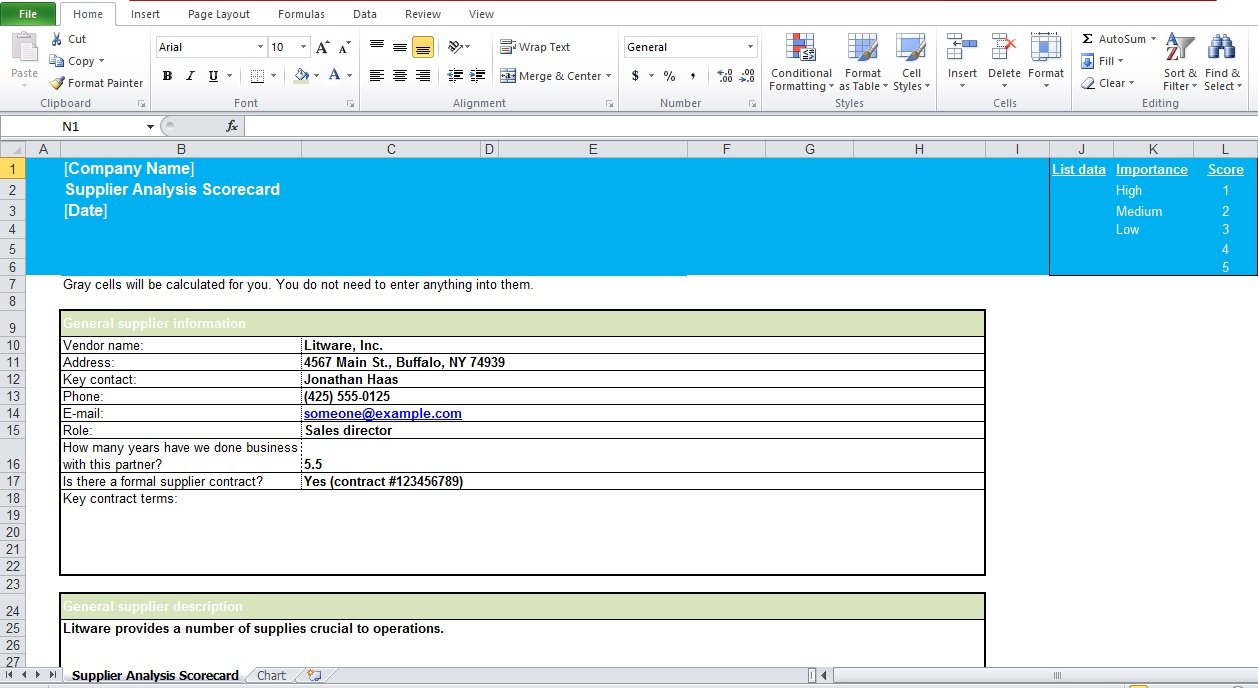Screen dimensions: 1258x688
Task: Click the insert new worksheet tab button
Action: tap(314, 676)
